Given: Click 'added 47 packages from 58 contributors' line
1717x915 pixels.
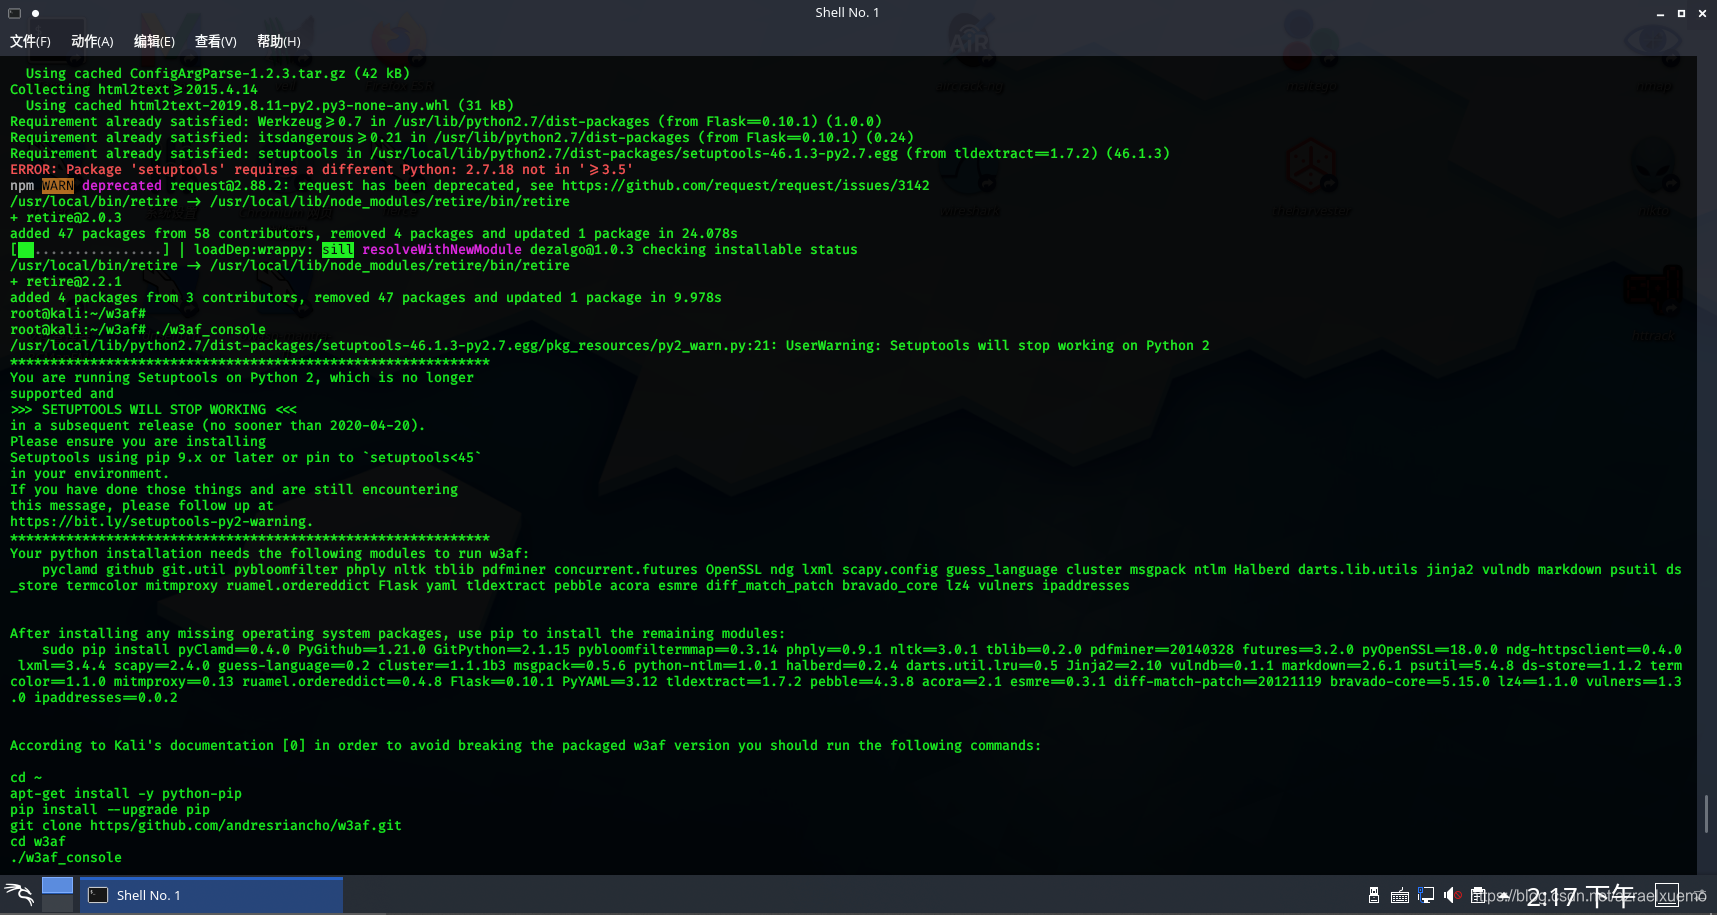Looking at the screenshot, I should coord(374,233).
